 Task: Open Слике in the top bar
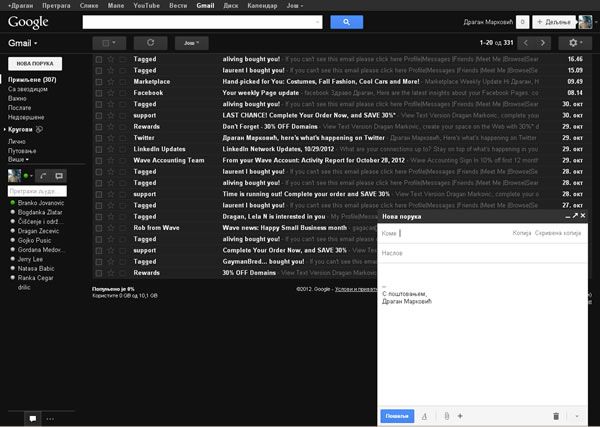(x=89, y=6)
